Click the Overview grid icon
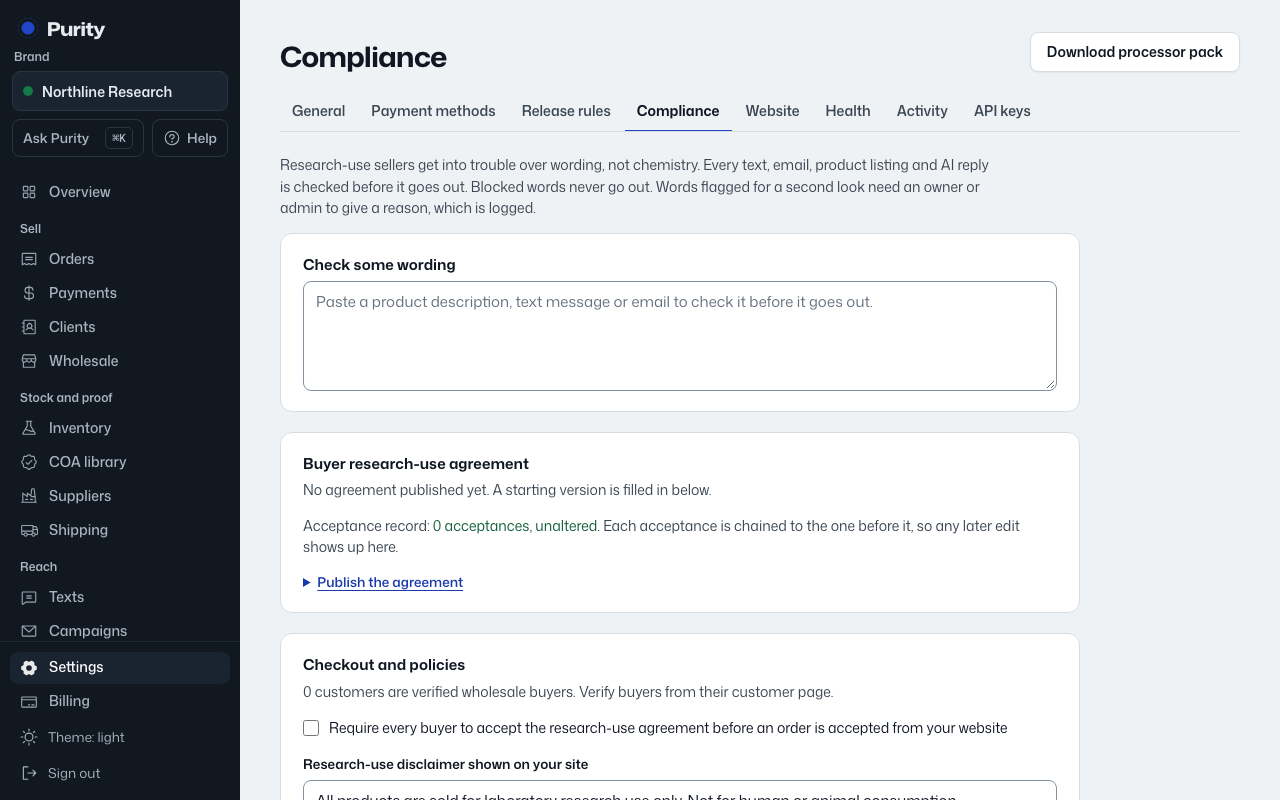 [x=29, y=192]
